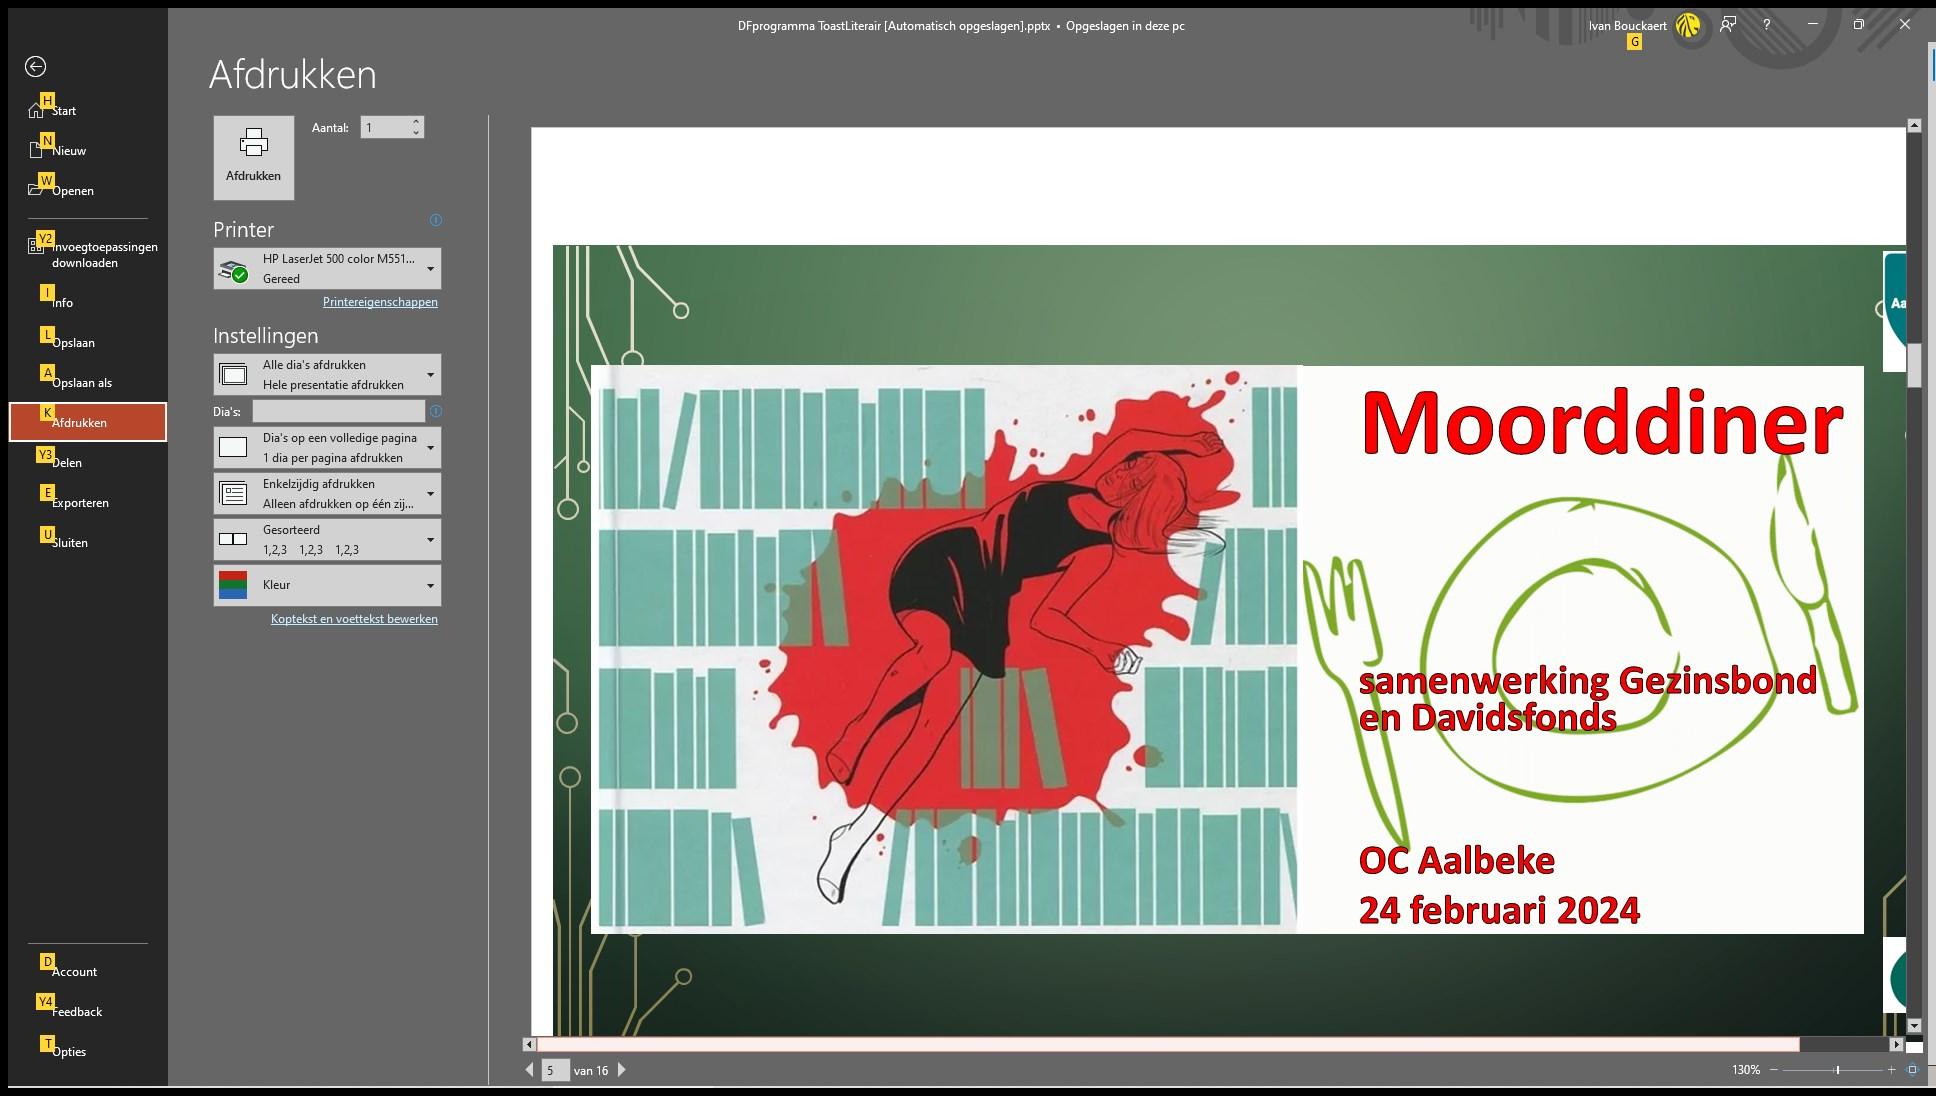
Task: Select Opslaan als in the sidebar
Action: coord(82,383)
